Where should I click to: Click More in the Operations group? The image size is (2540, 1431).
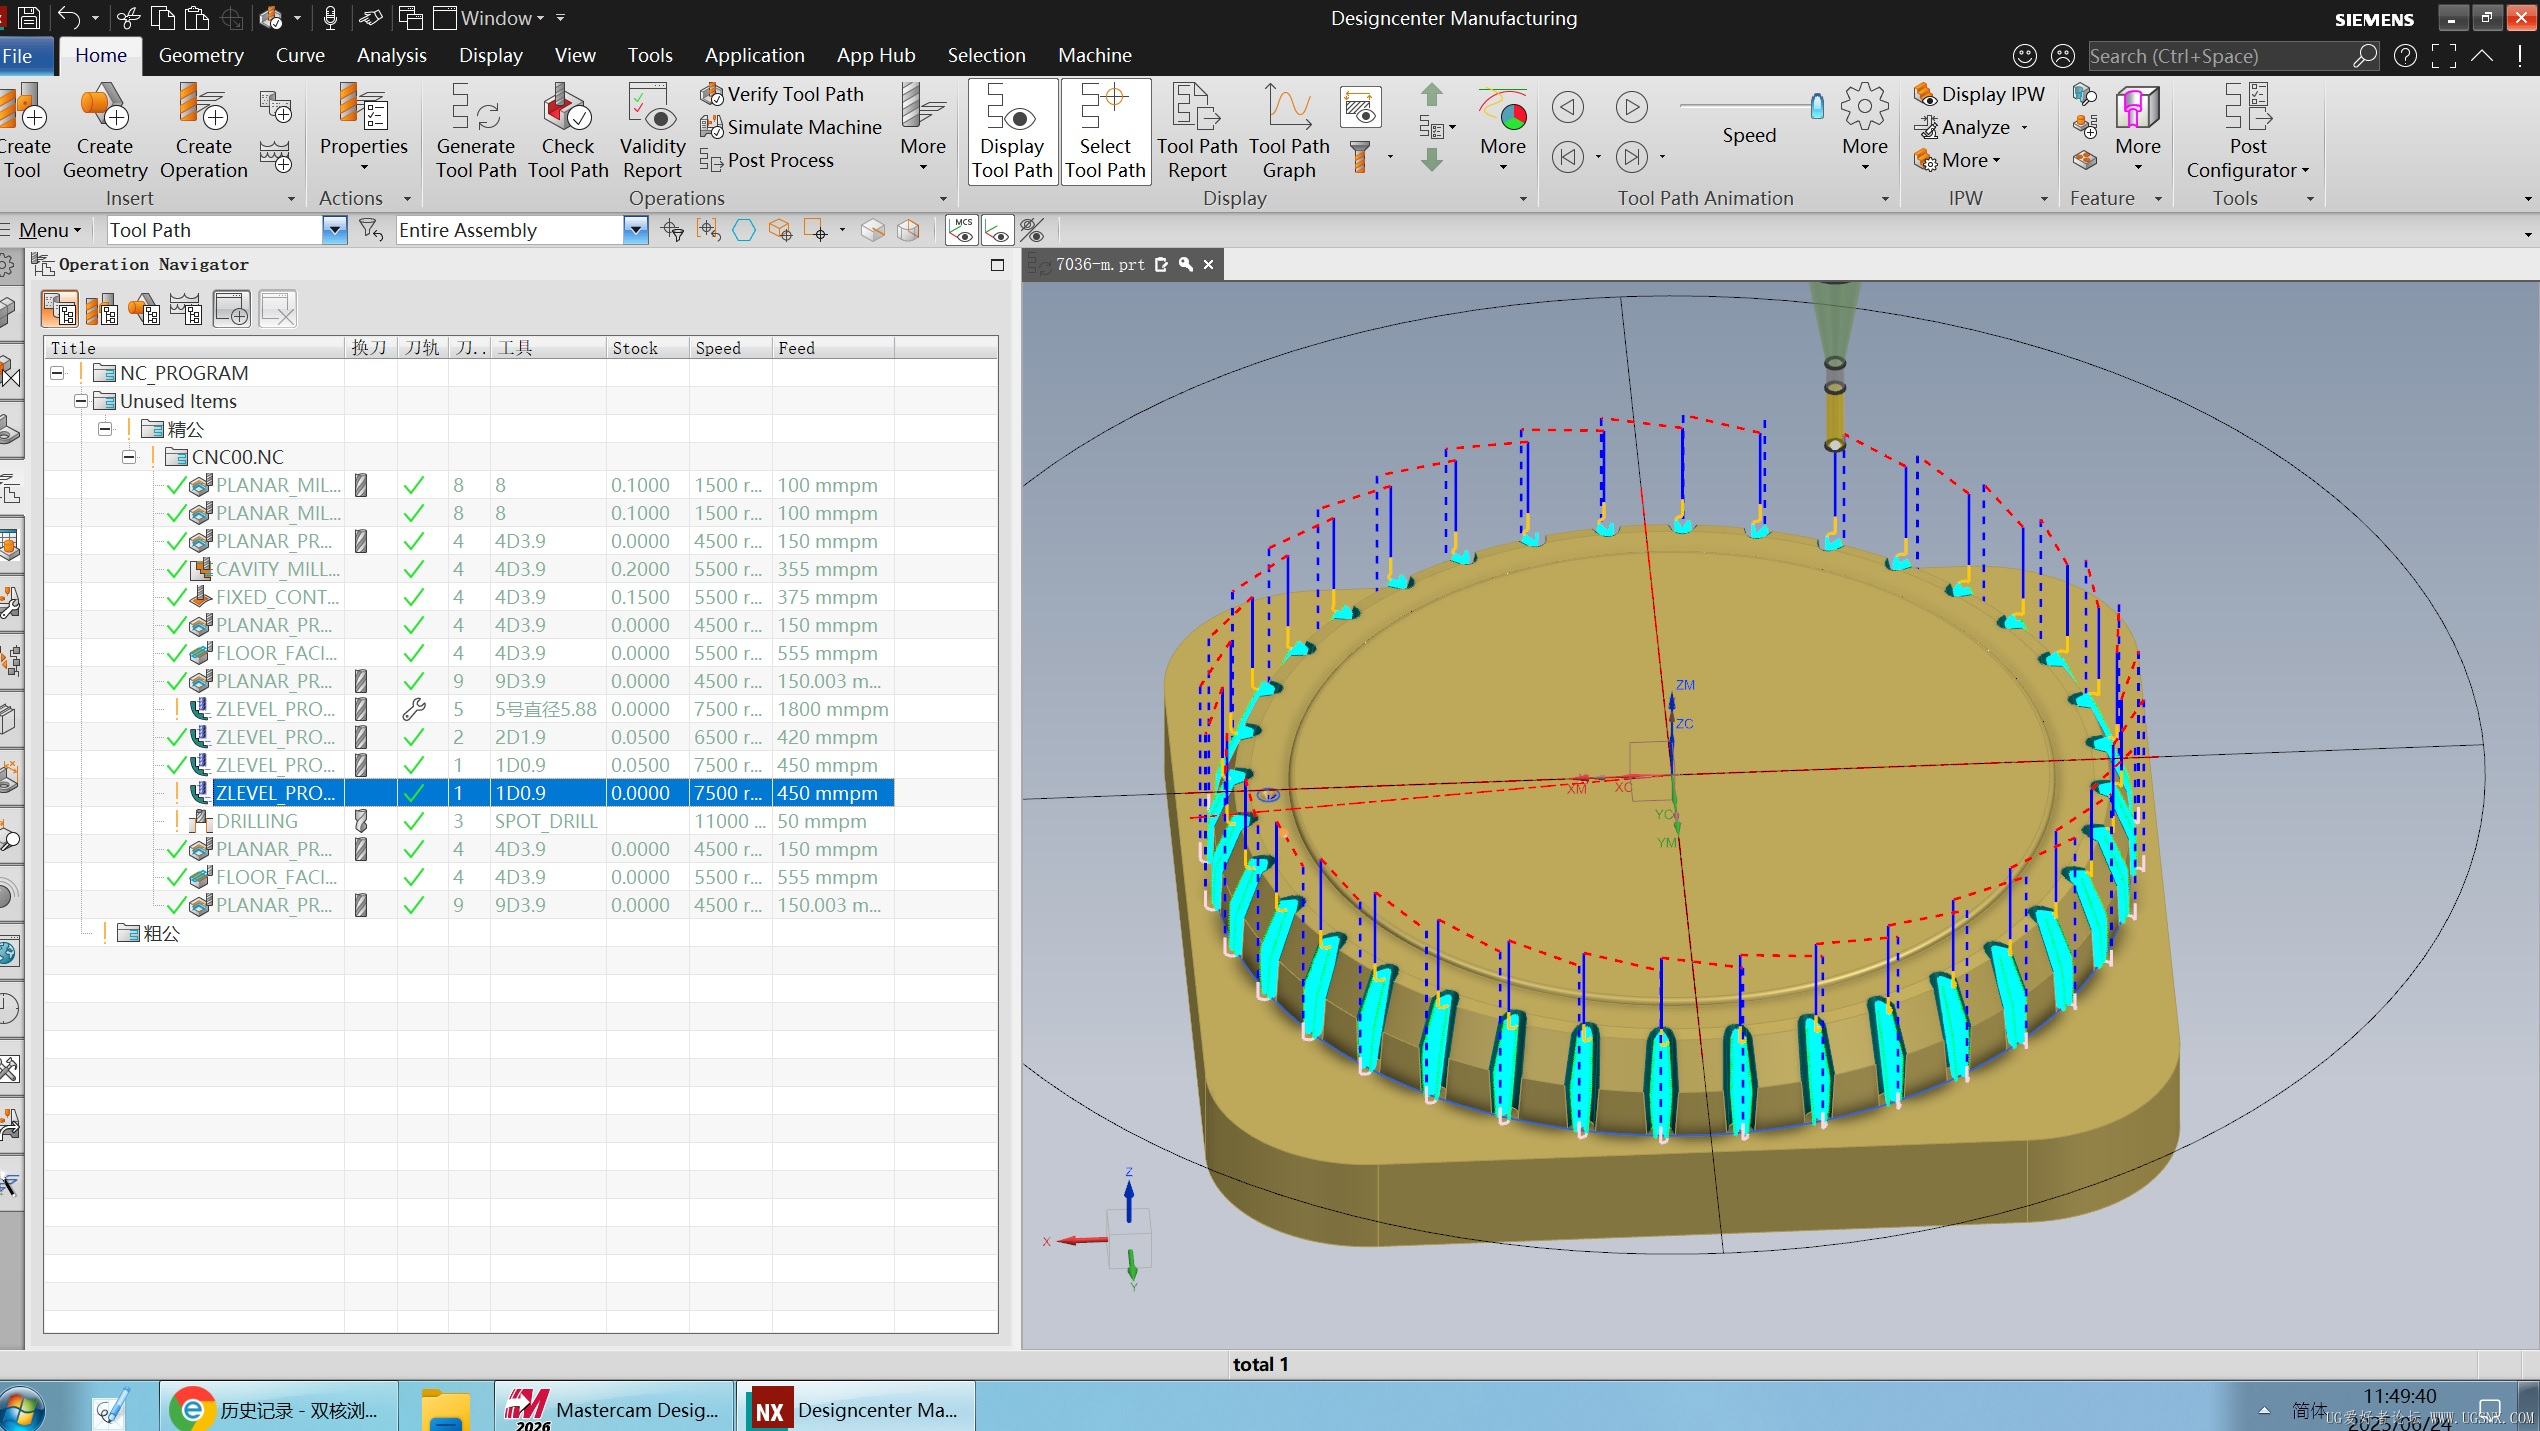[922, 130]
